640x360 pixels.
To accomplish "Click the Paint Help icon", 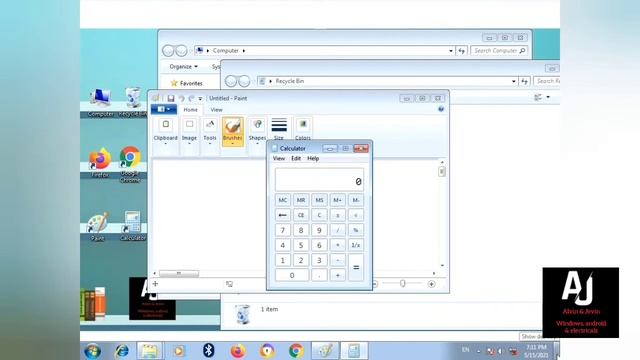I will [x=441, y=109].
